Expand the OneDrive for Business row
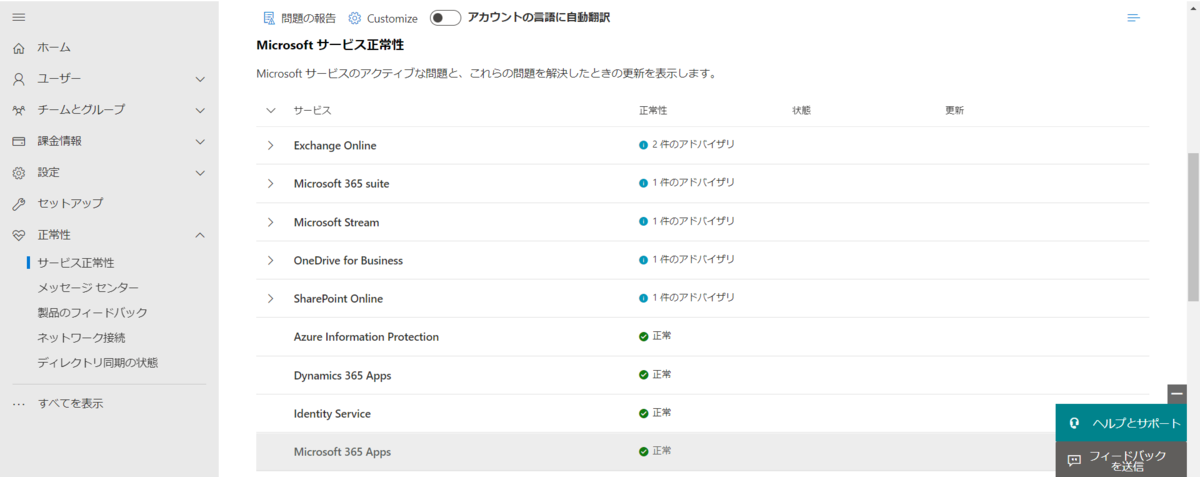 (x=270, y=261)
